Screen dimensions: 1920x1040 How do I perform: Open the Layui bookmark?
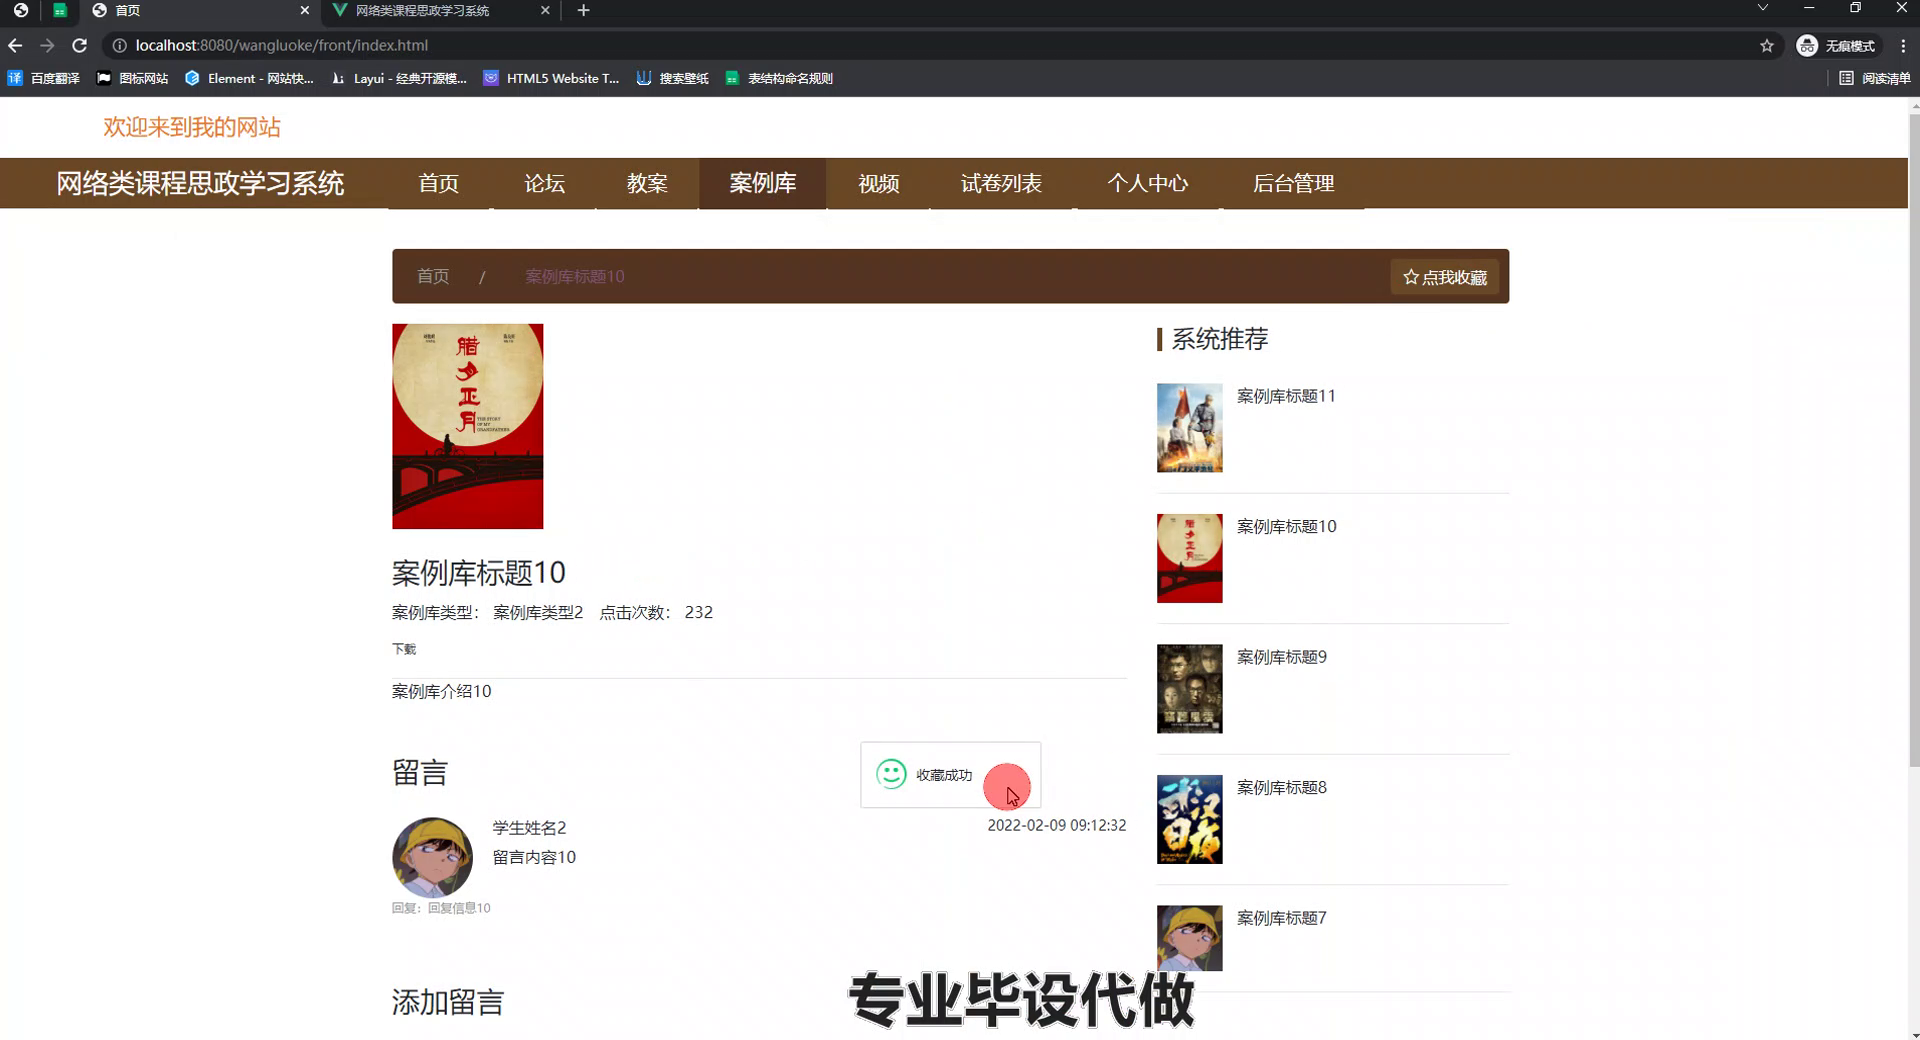point(399,78)
